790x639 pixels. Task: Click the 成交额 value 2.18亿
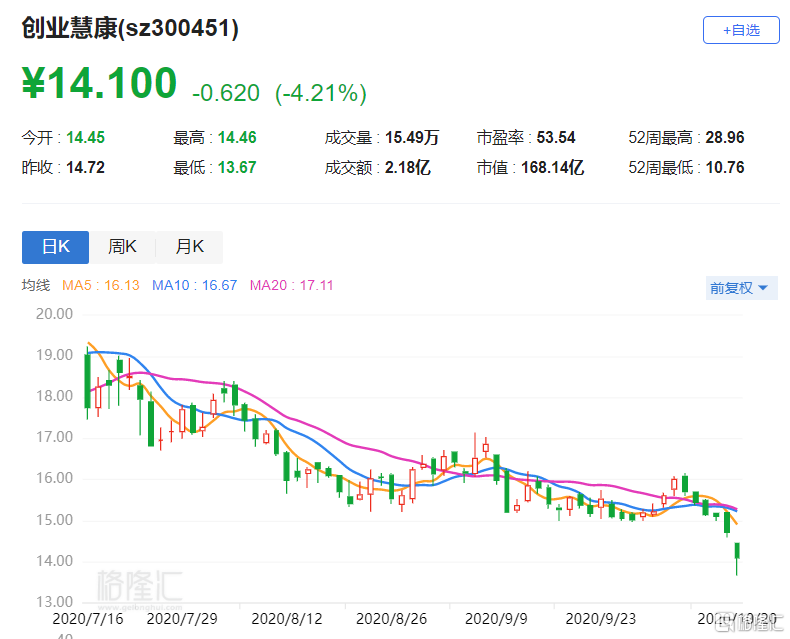point(408,167)
